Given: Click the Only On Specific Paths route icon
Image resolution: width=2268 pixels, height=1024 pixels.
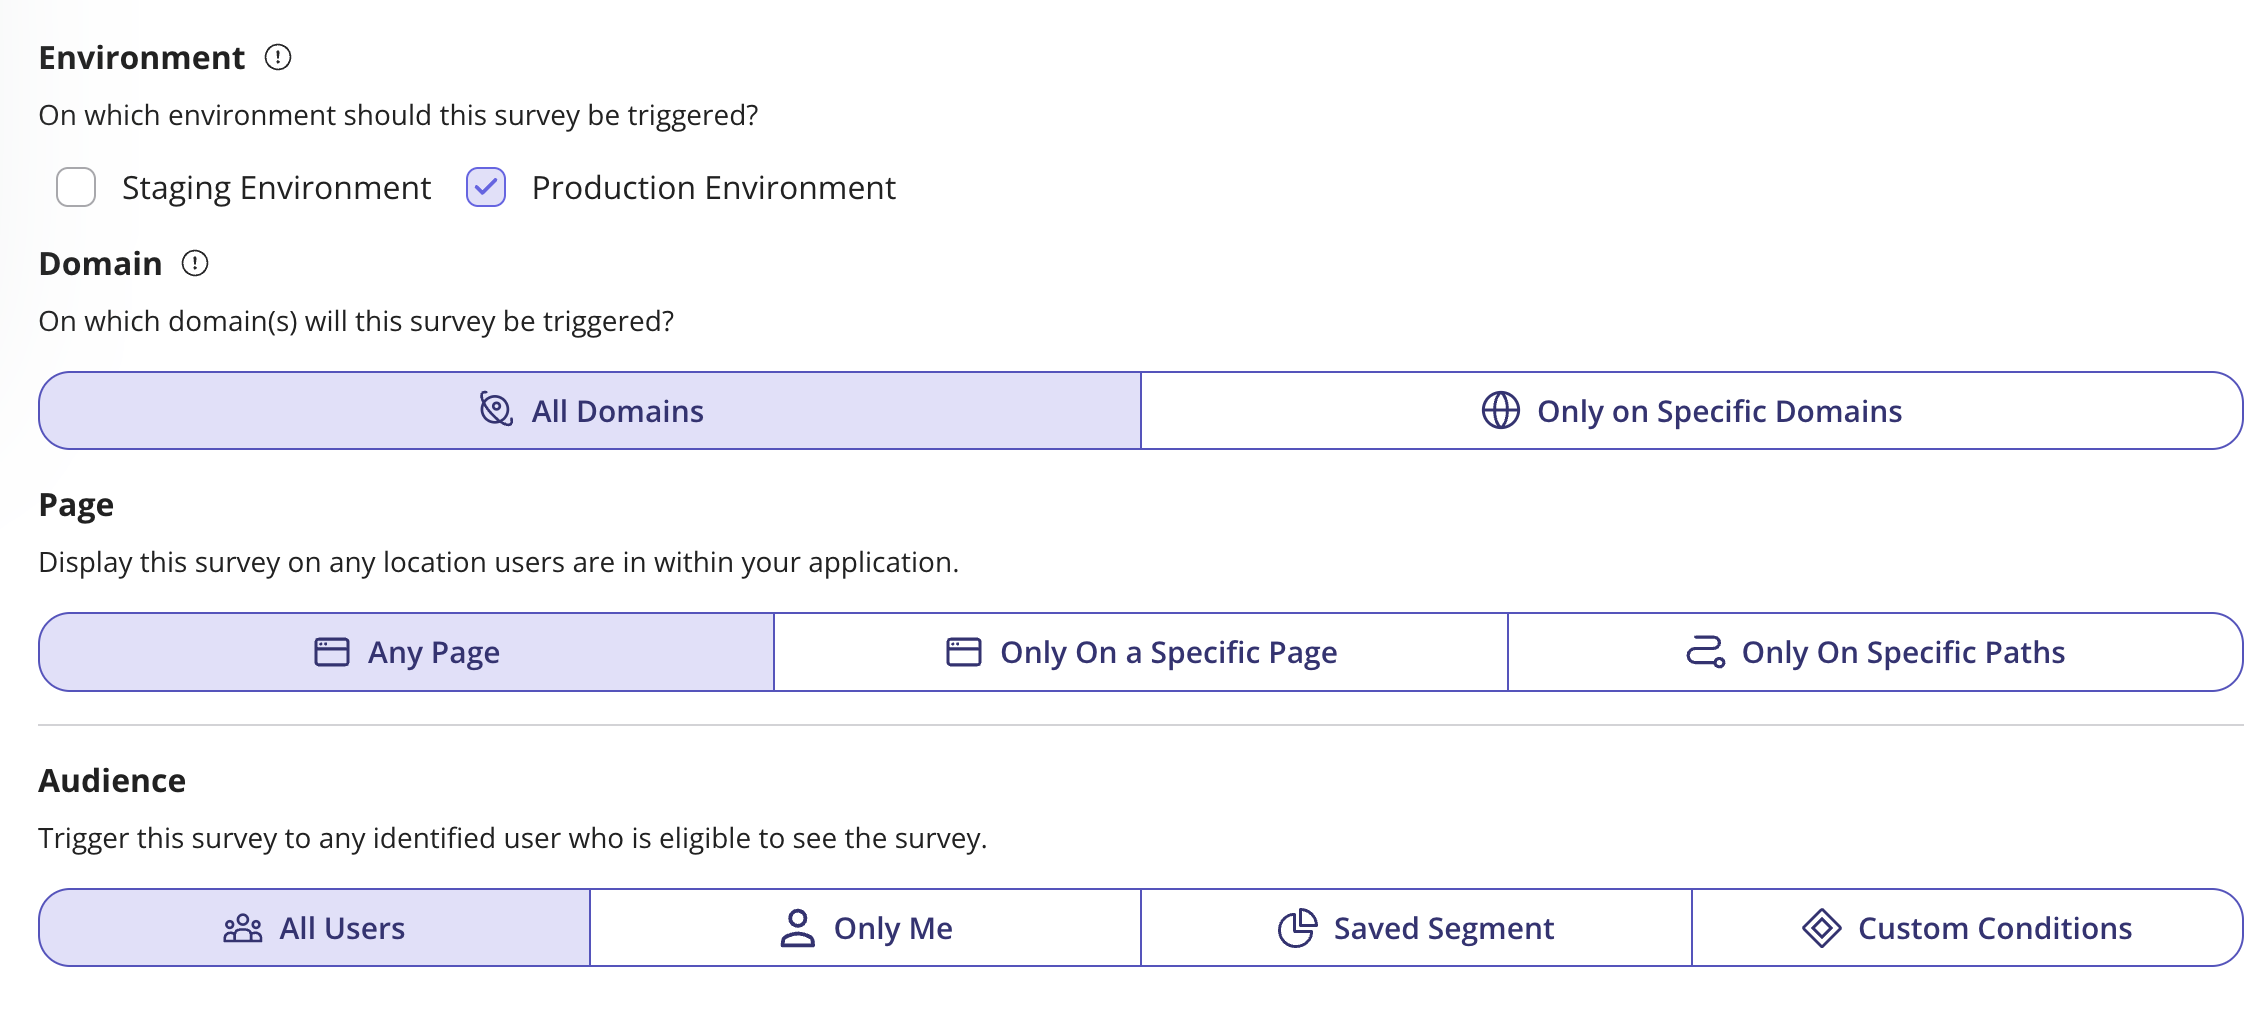Looking at the screenshot, I should 1705,652.
